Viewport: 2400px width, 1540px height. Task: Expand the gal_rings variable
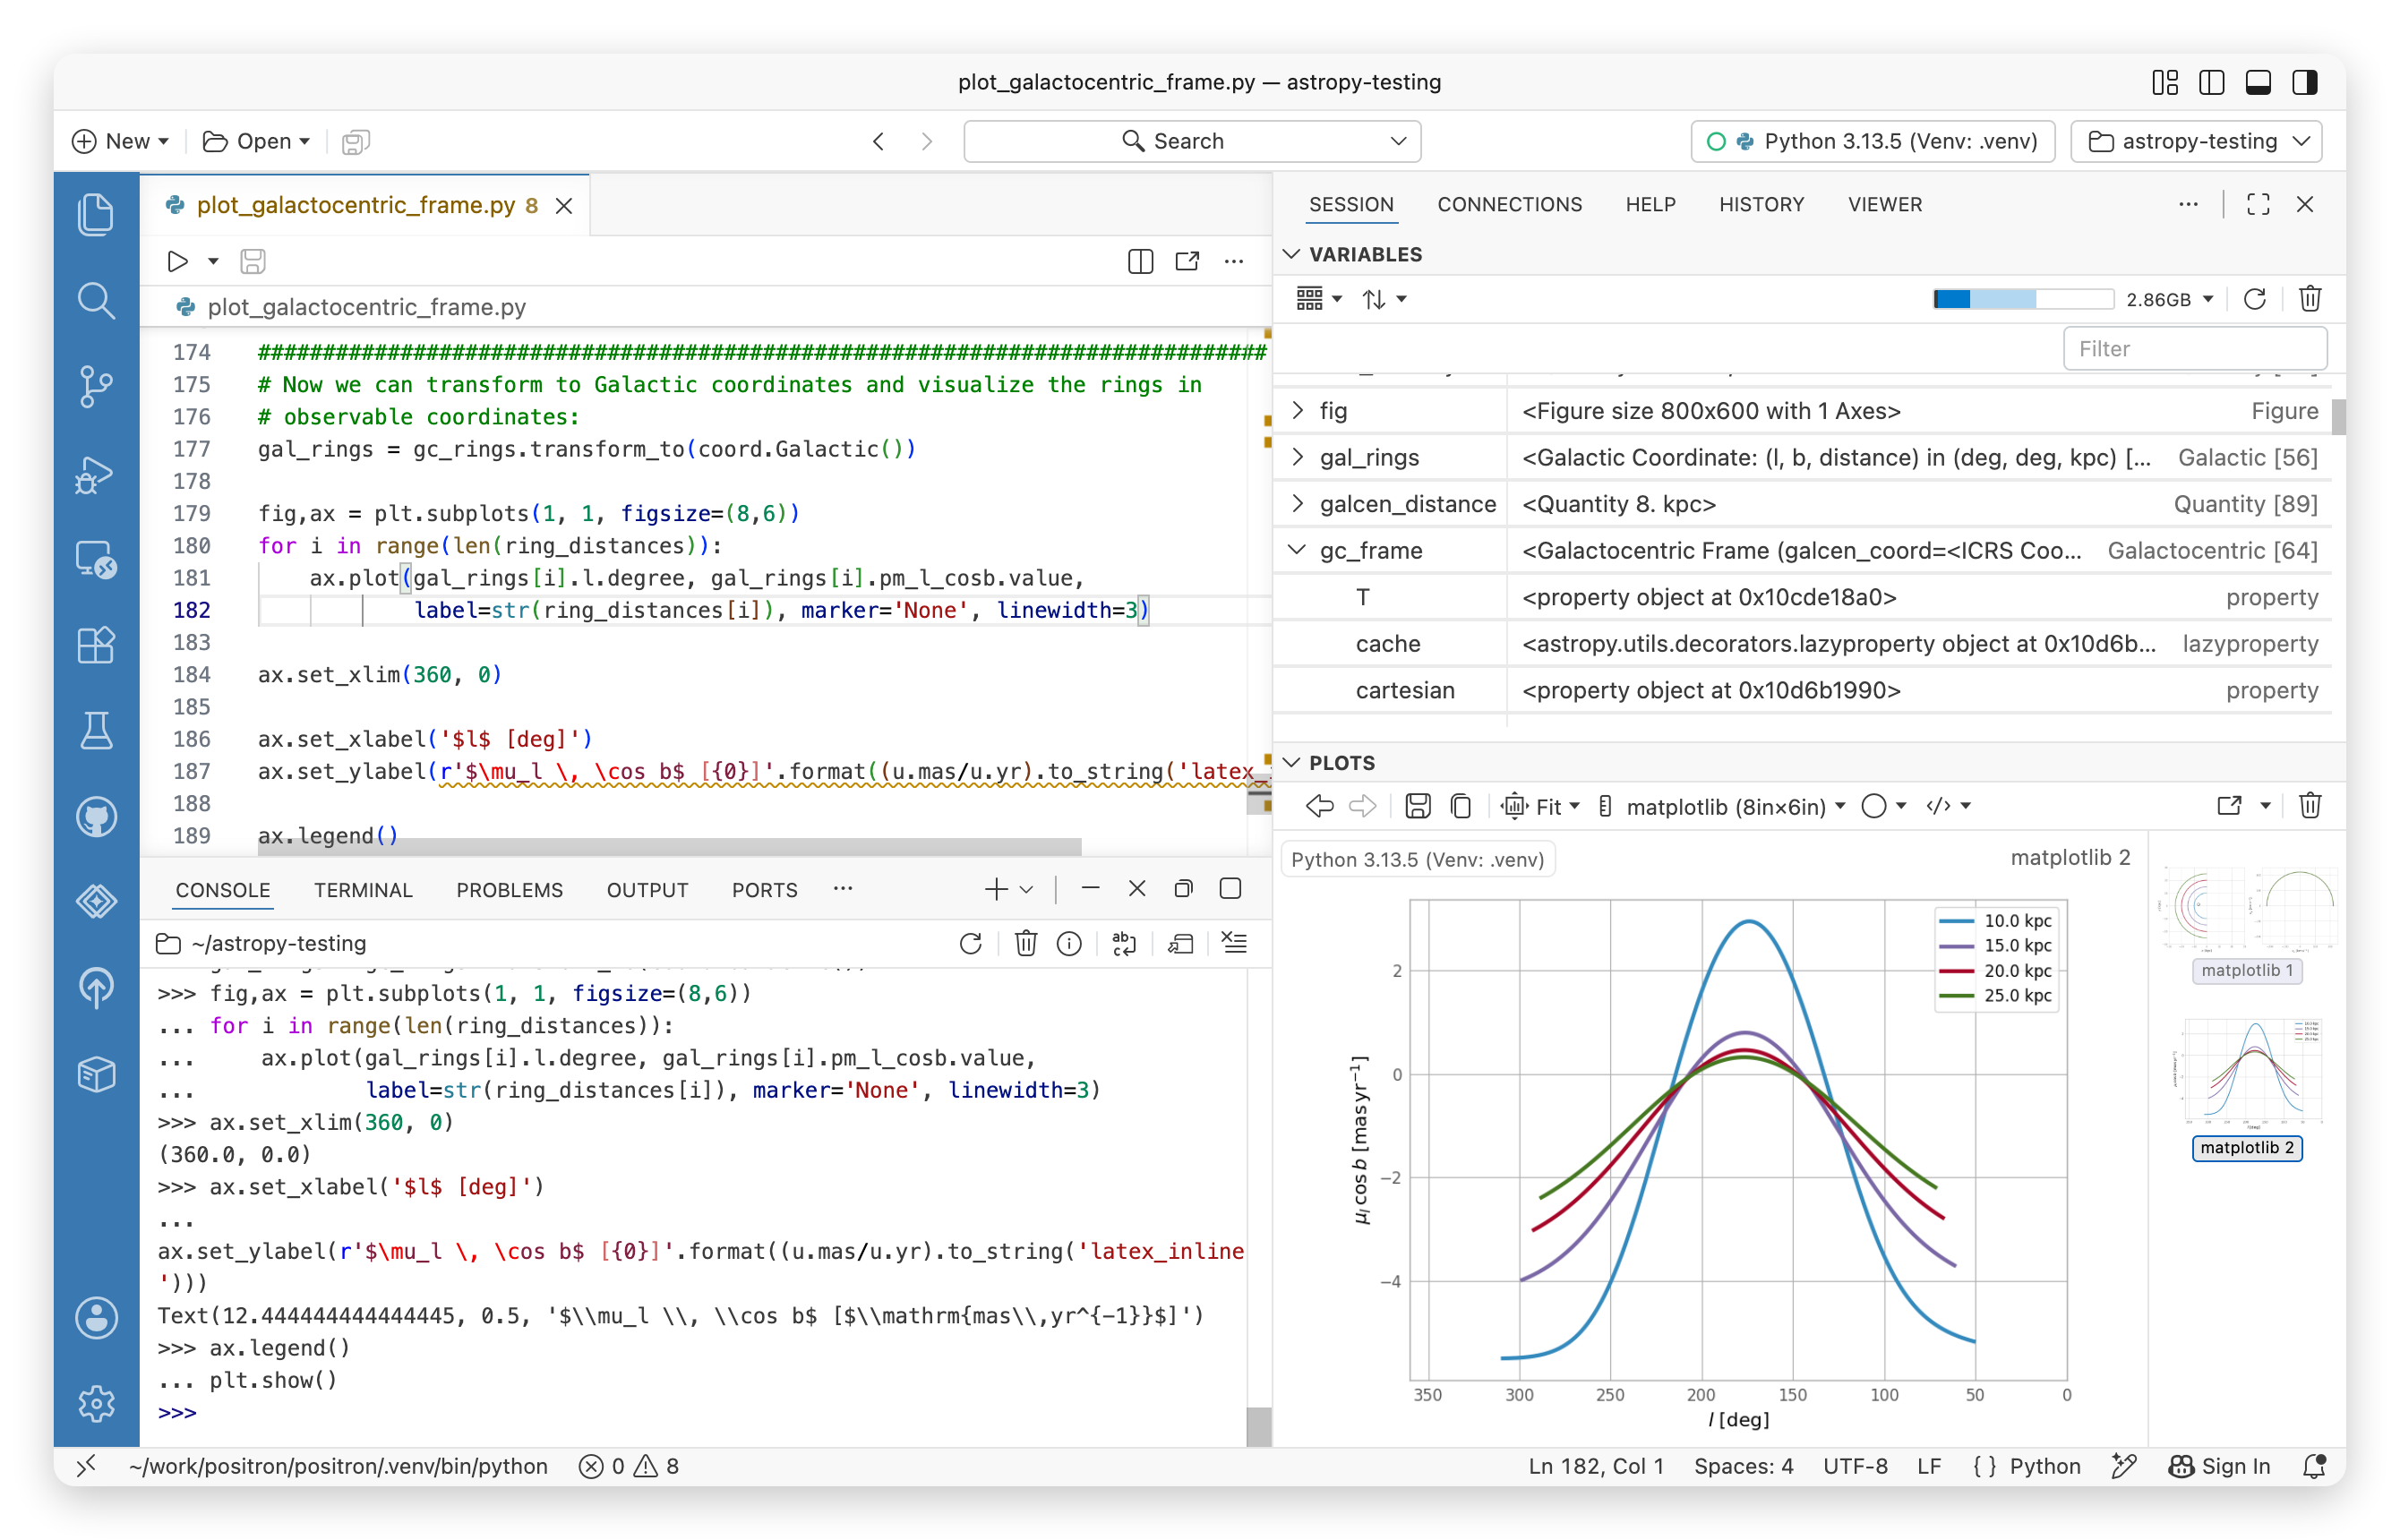[x=1297, y=457]
